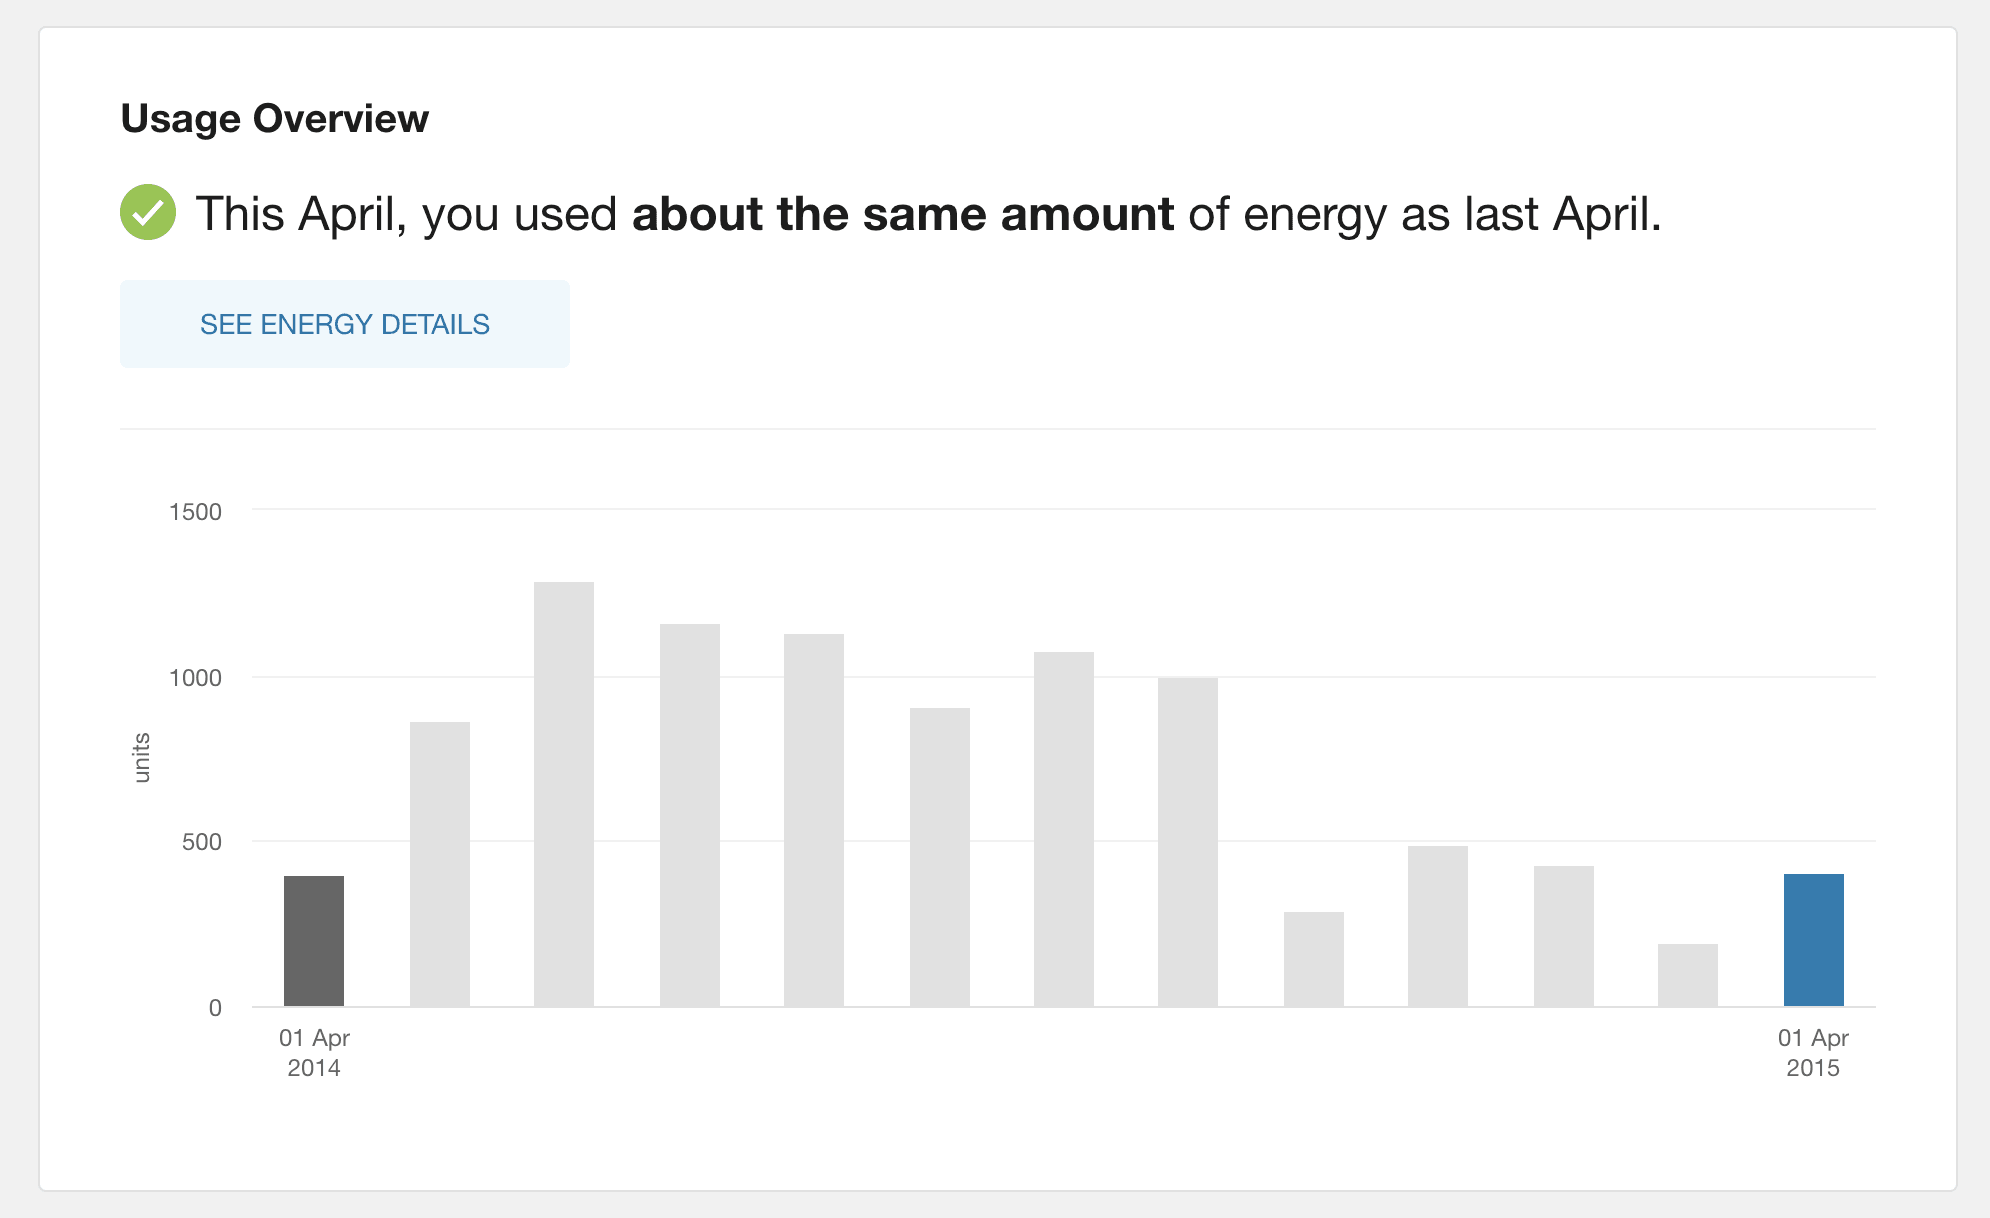Click the Usage Overview heading
This screenshot has height=1218, width=1990.
click(274, 118)
